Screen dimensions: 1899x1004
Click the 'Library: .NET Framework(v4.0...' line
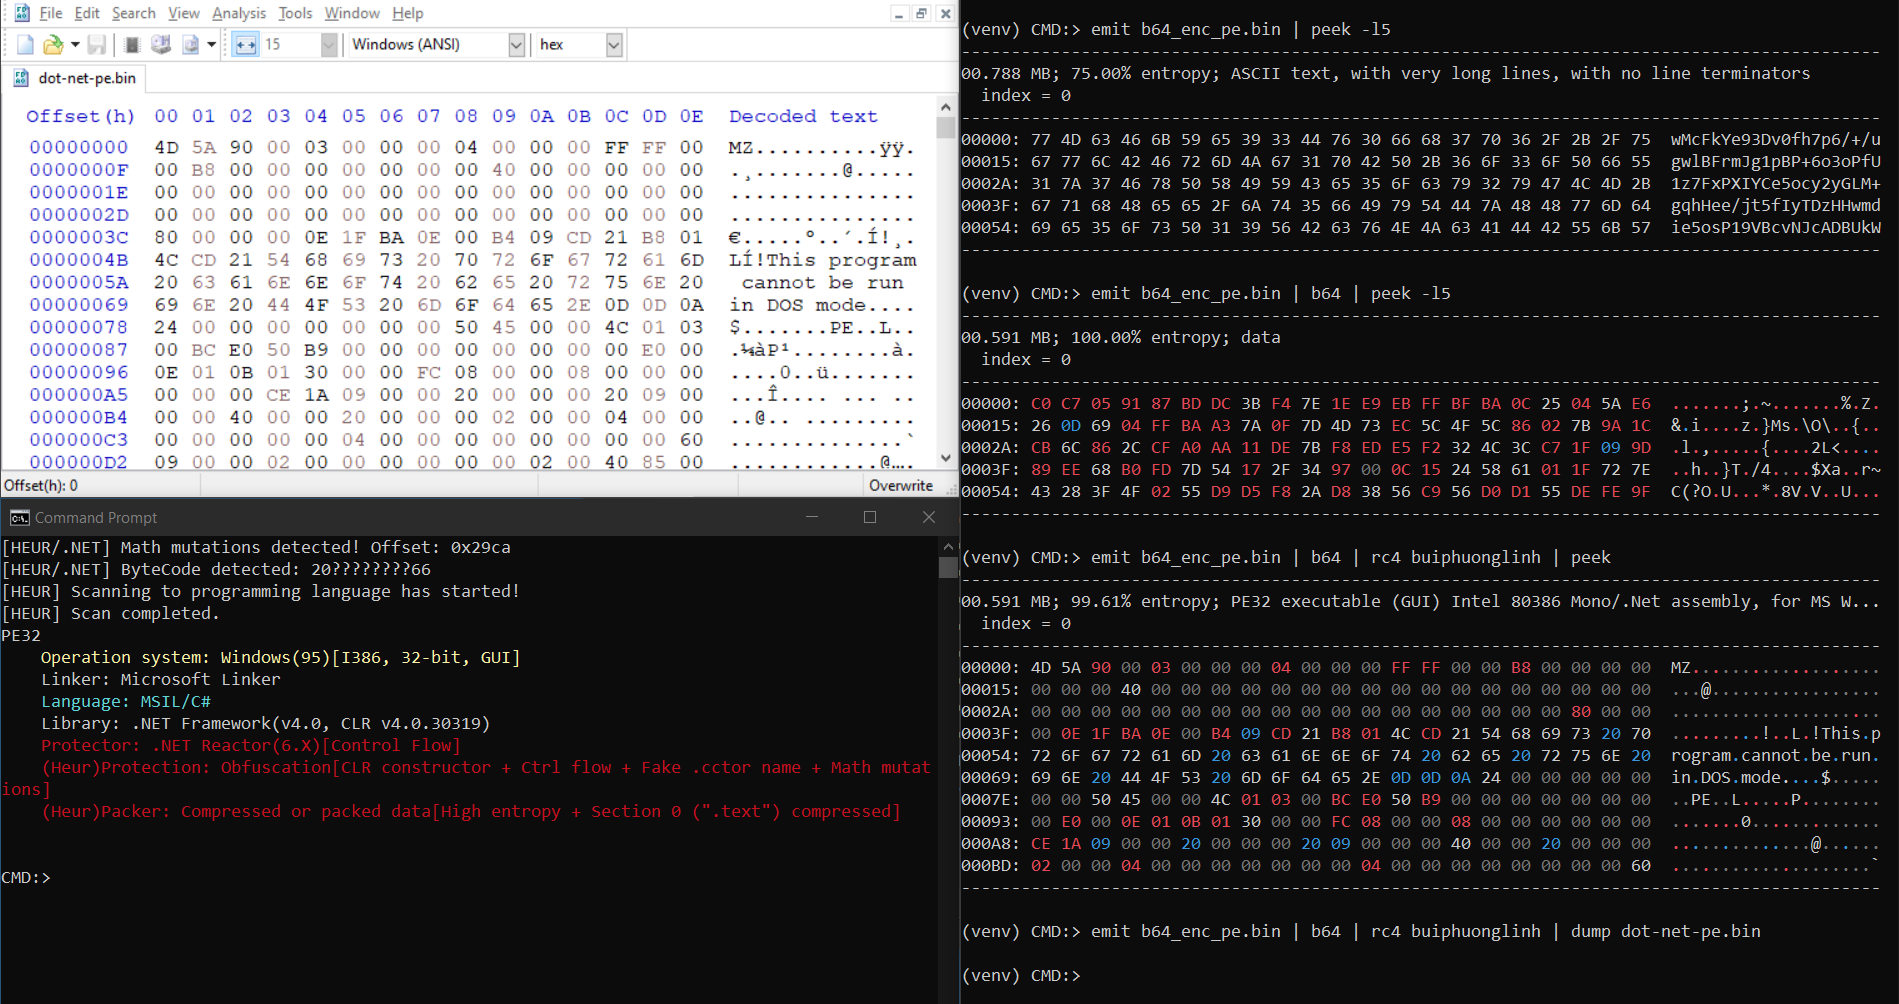click(266, 723)
